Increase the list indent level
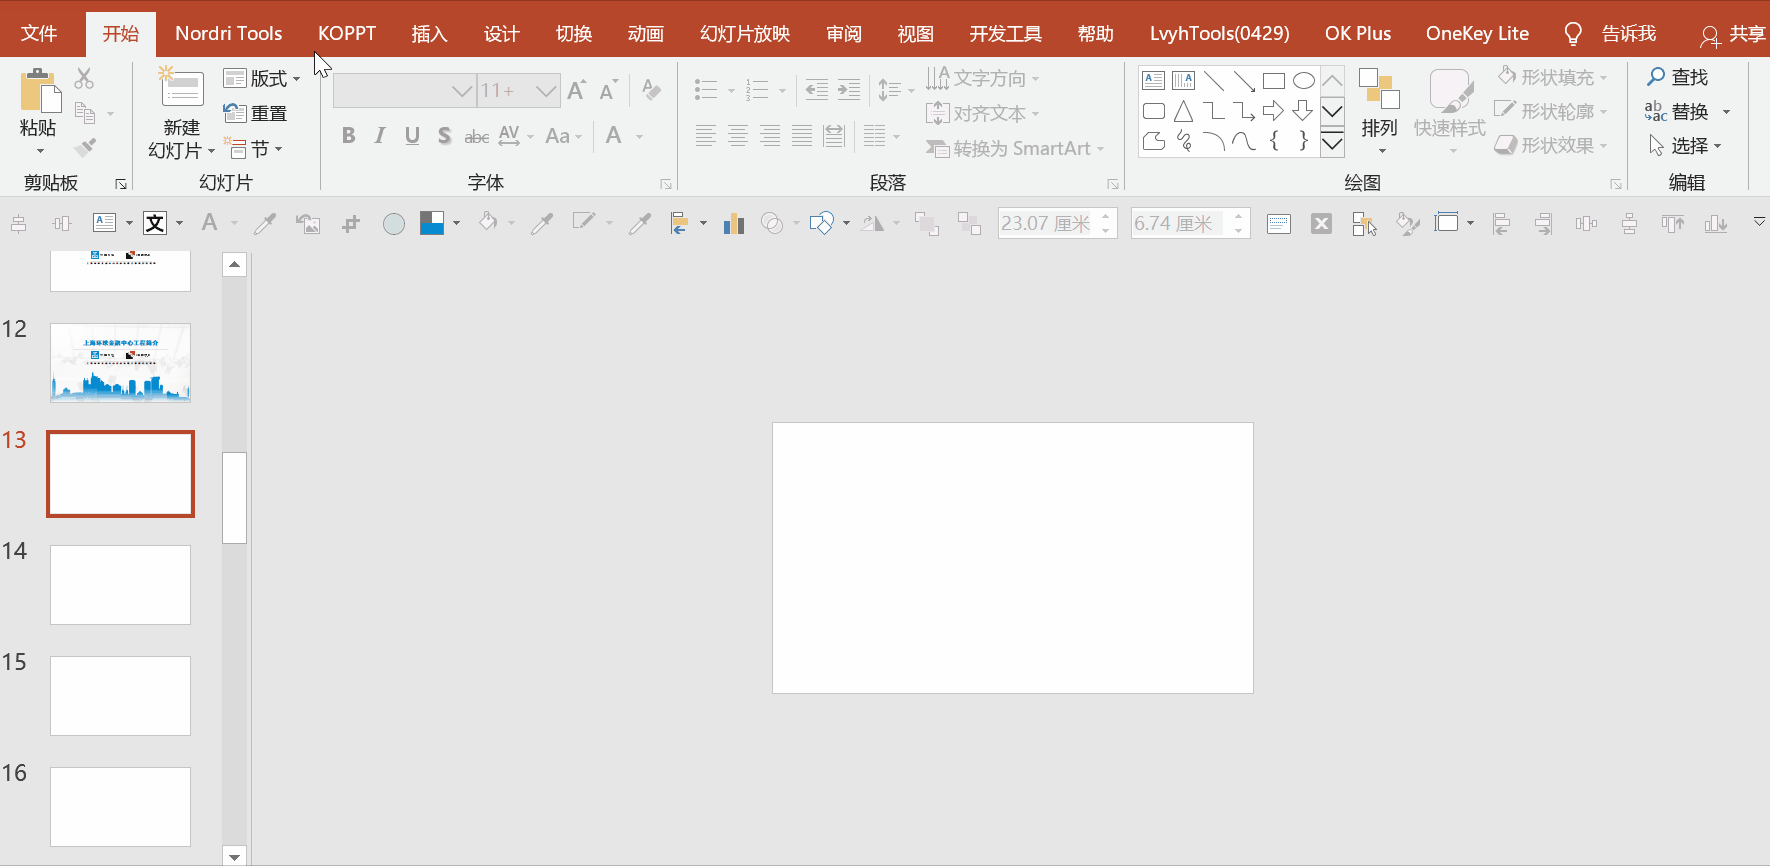This screenshot has height=866, width=1770. (x=849, y=90)
